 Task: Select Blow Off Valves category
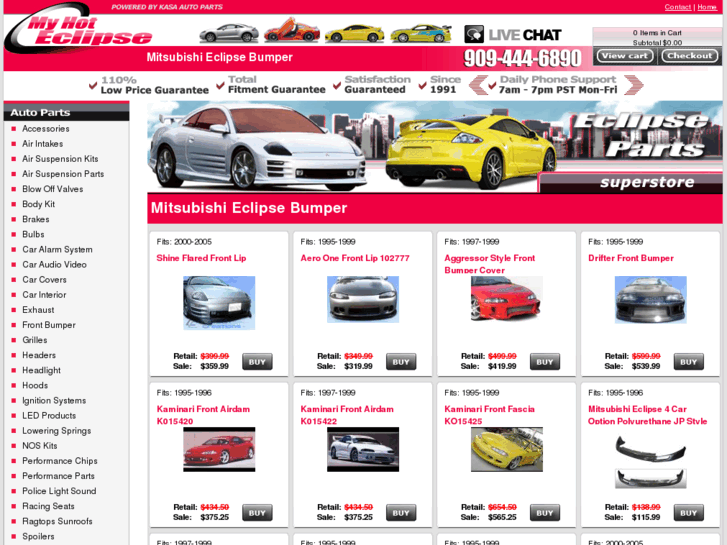53,189
